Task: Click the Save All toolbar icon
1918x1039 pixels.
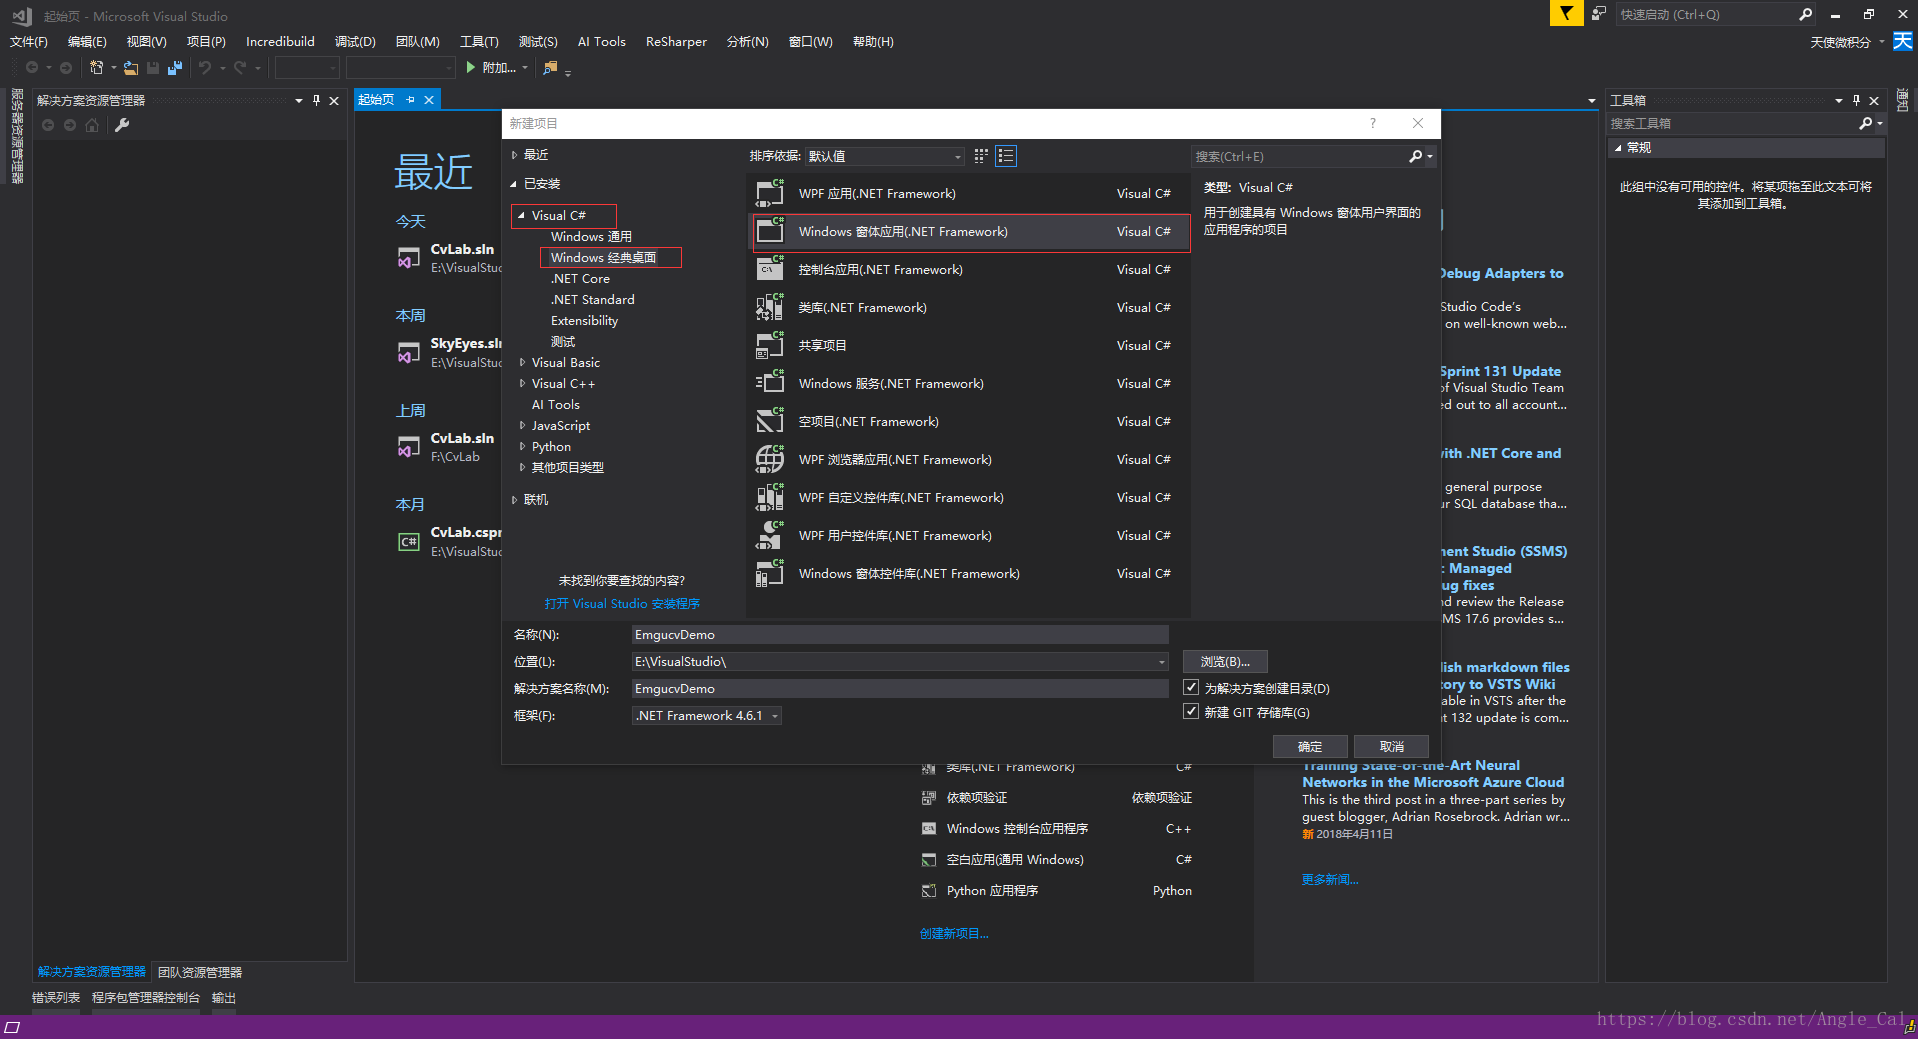Action: tap(175, 67)
